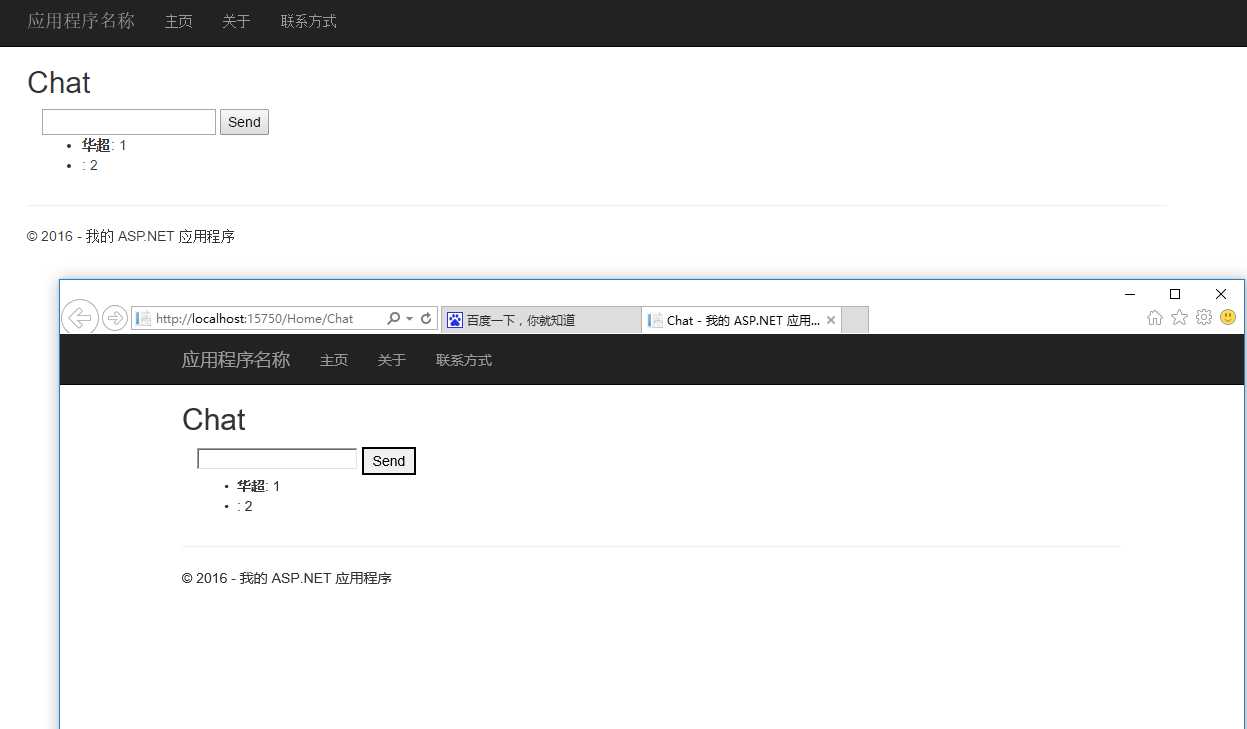The width and height of the screenshot is (1247, 729).
Task: Click the © 2016 footer text in the IE window
Action: [287, 578]
